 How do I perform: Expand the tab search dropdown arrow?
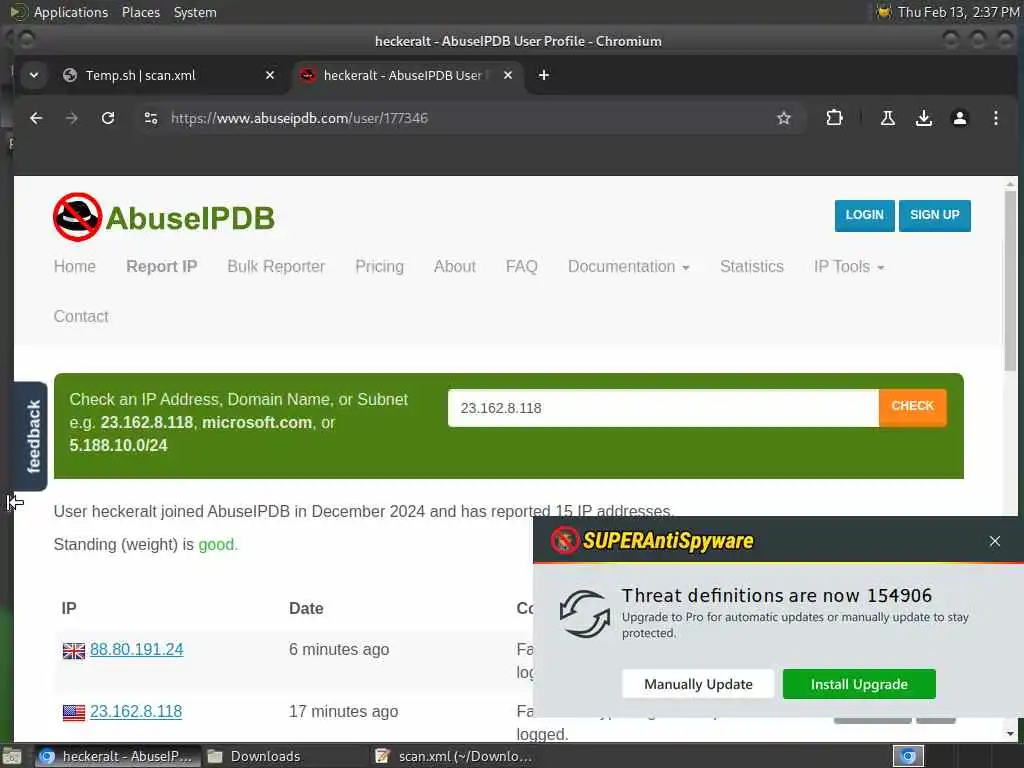[34, 75]
